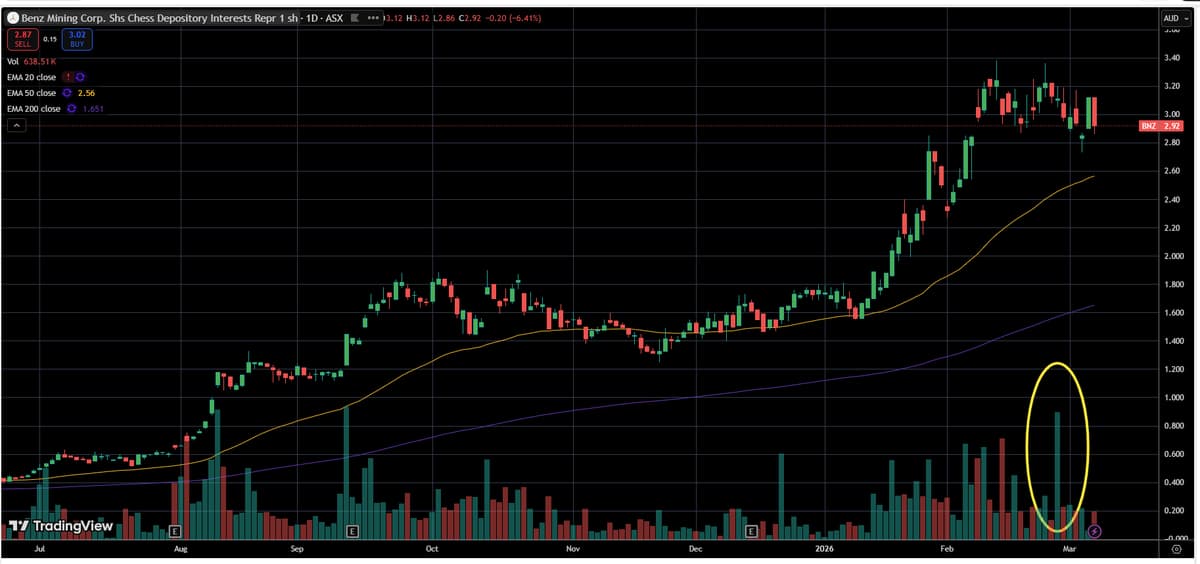Click the Benz Mining Corp symbol logo
The width and height of the screenshot is (1200, 564).
coord(13,18)
